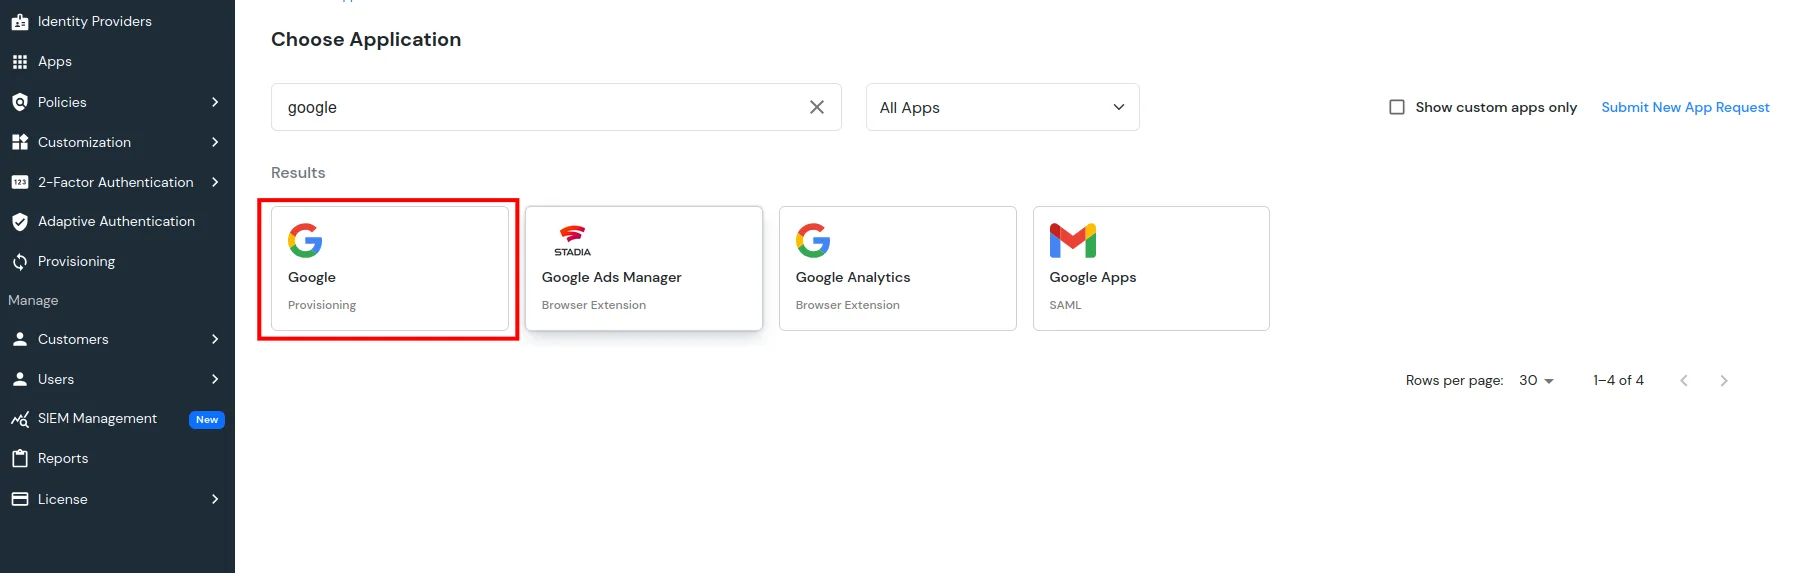Click Submit New App Request link
The height and width of the screenshot is (573, 1814).
click(1685, 107)
